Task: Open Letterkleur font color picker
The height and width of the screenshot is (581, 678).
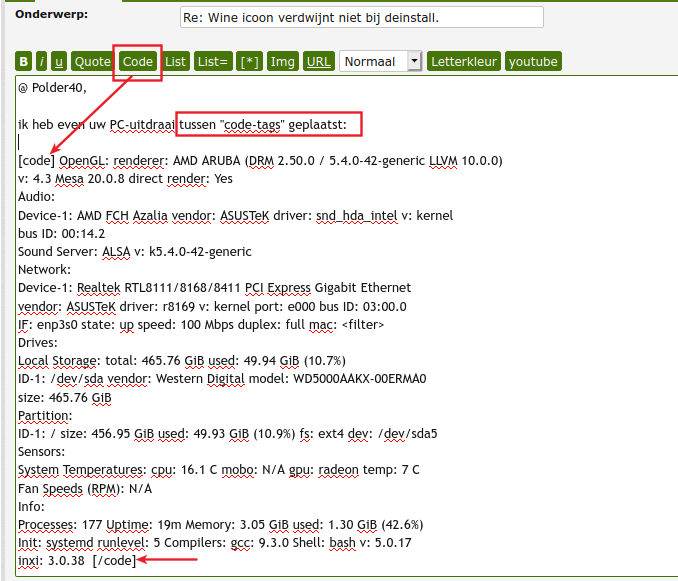Action: (x=464, y=61)
